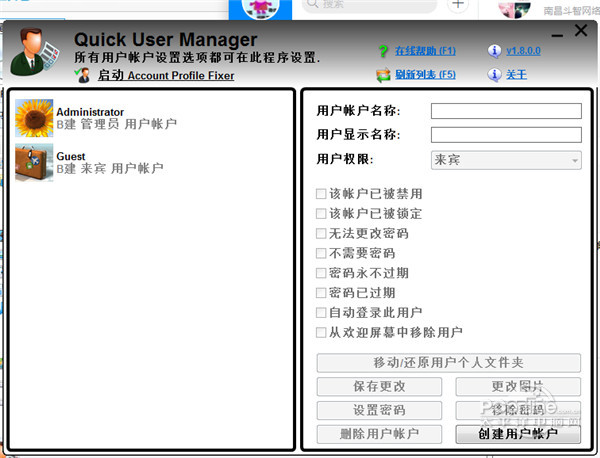Open the 用户权限 dropdown showing 来宾
This screenshot has width=600, height=458.
point(506,160)
